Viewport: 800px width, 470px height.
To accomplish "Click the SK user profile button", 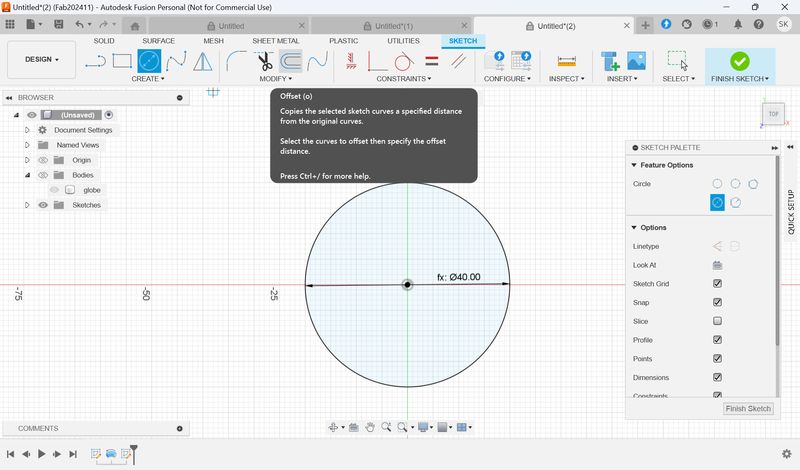I will point(783,24).
